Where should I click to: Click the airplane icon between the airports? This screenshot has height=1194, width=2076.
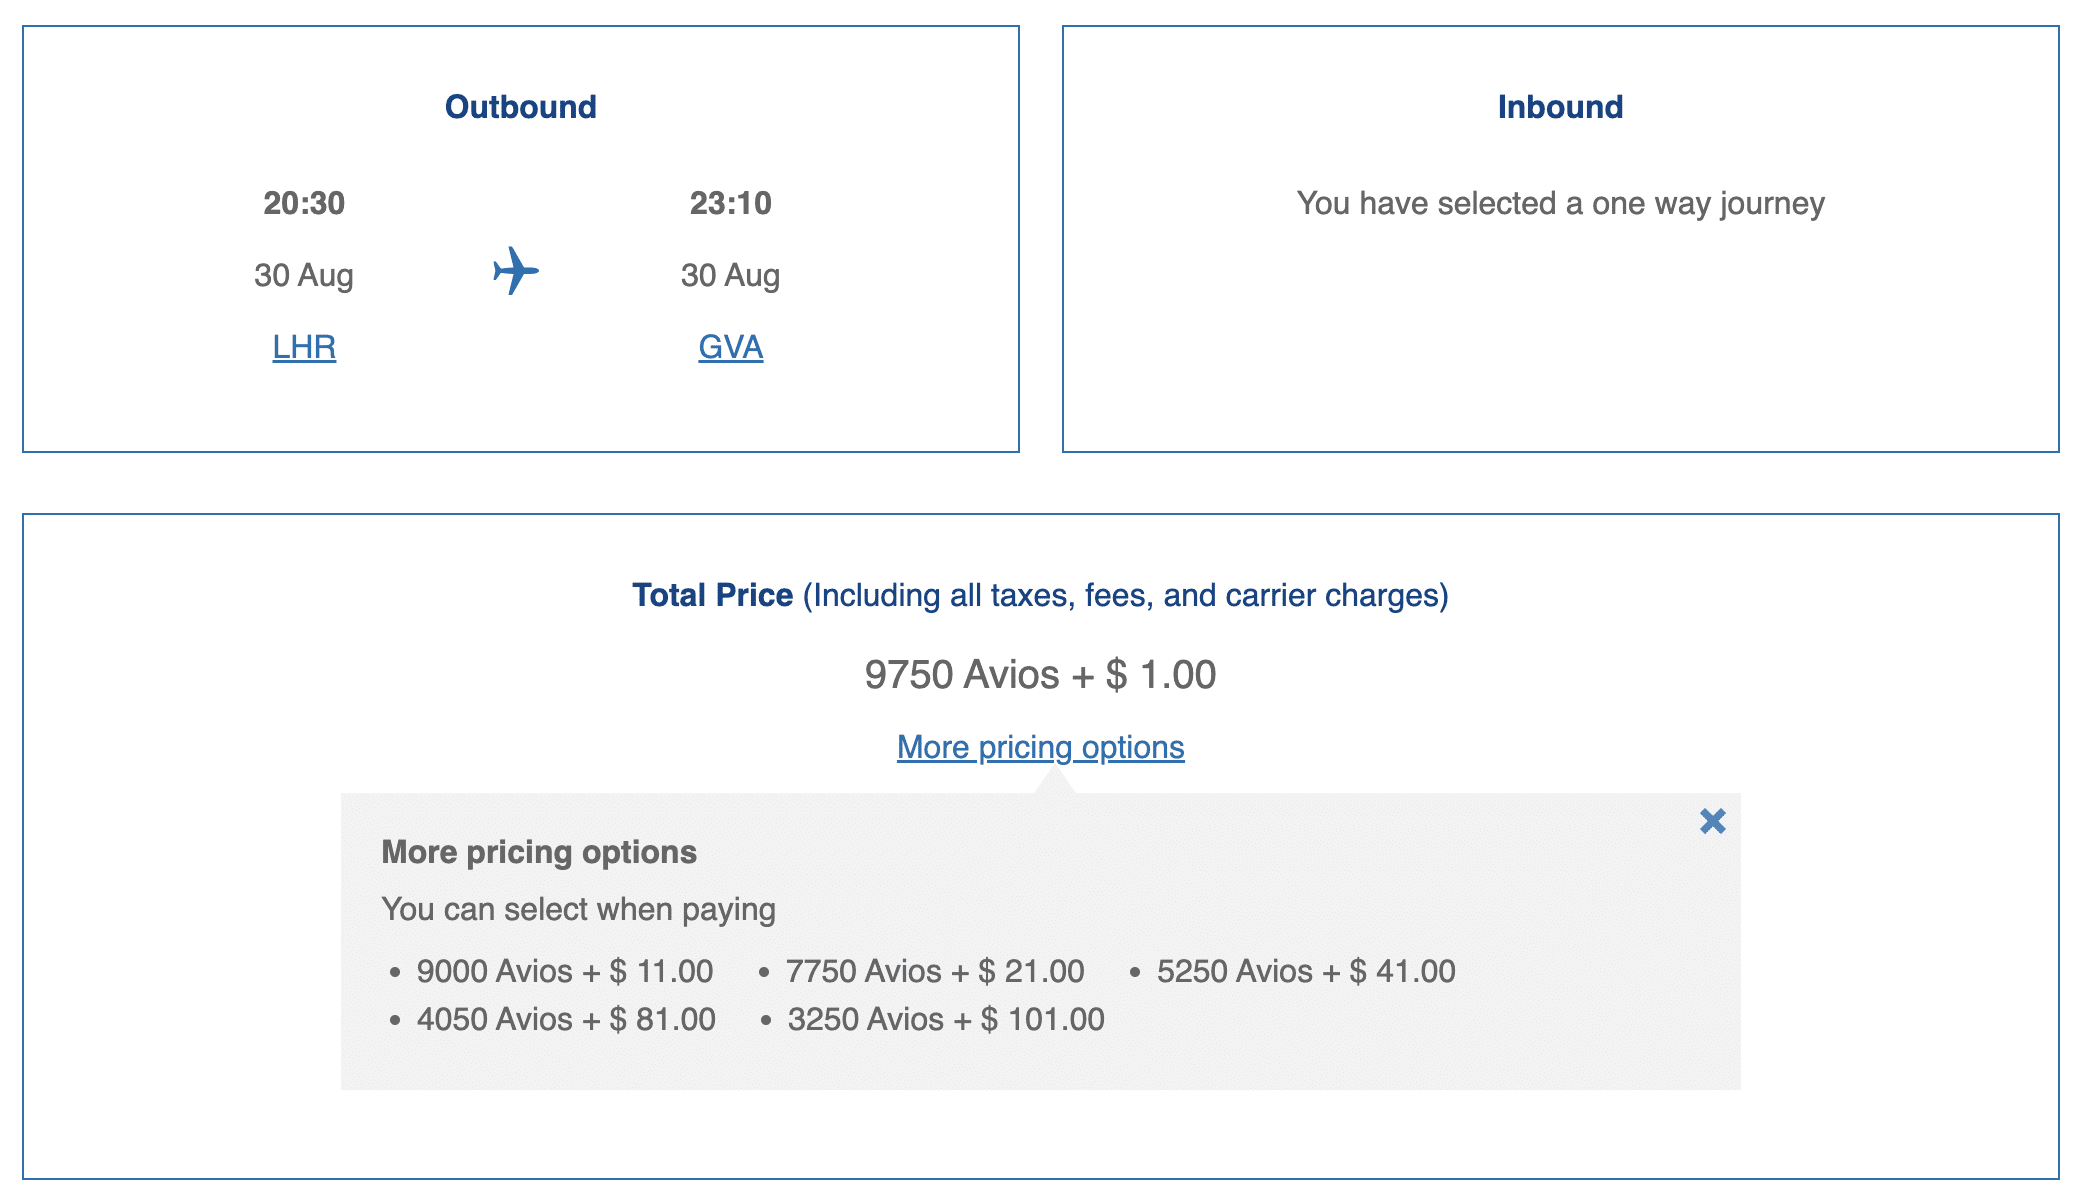click(516, 271)
